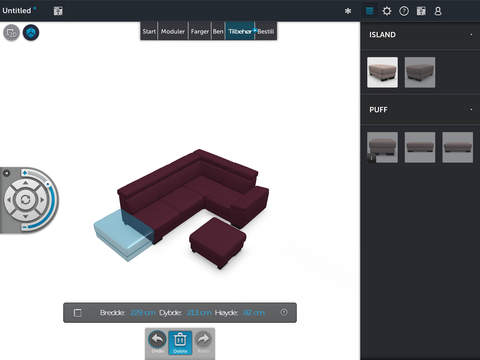Screen dimensions: 480x360
Task: Collapse the PUFF section
Action: coord(471,109)
